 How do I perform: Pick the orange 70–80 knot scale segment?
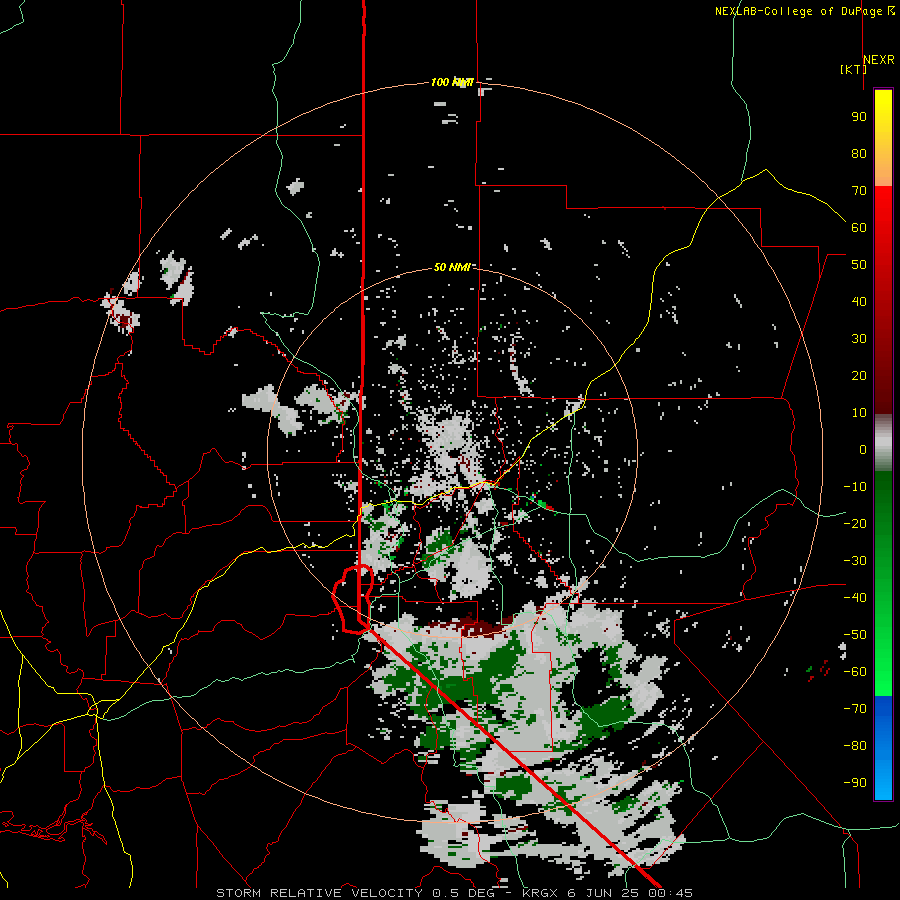click(883, 169)
